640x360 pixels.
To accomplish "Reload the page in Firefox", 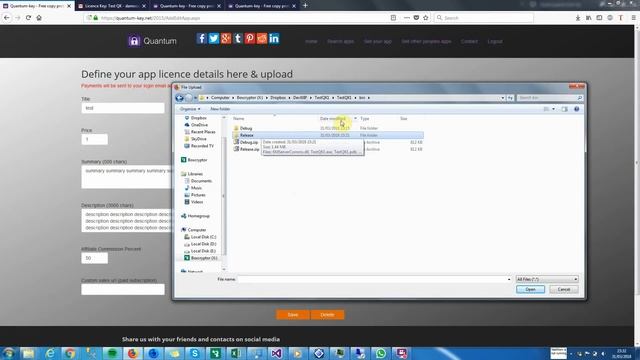I will (x=28, y=18).
